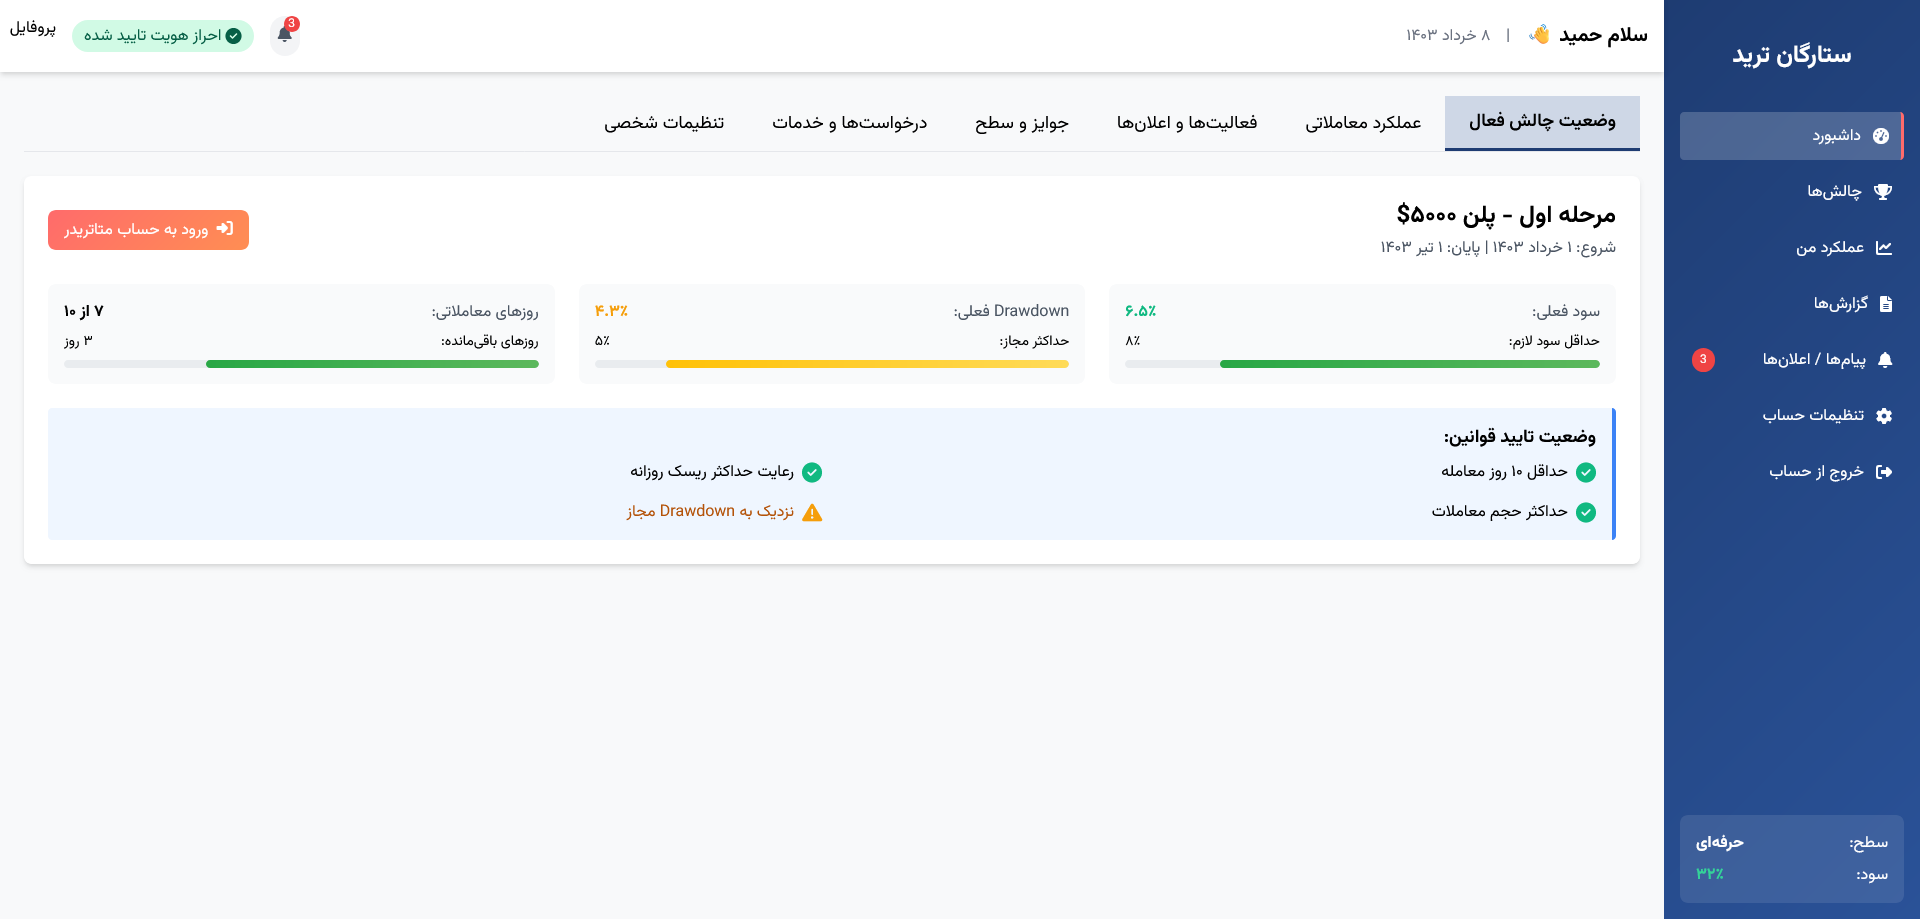
Task: Click the chart icon for عملکرد من
Action: (x=1884, y=248)
